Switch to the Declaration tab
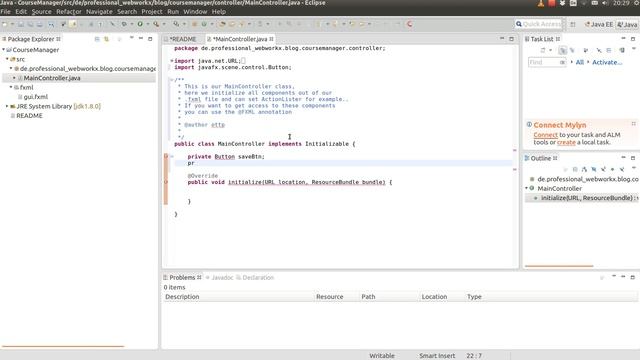This screenshot has width=640, height=360. 255,277
